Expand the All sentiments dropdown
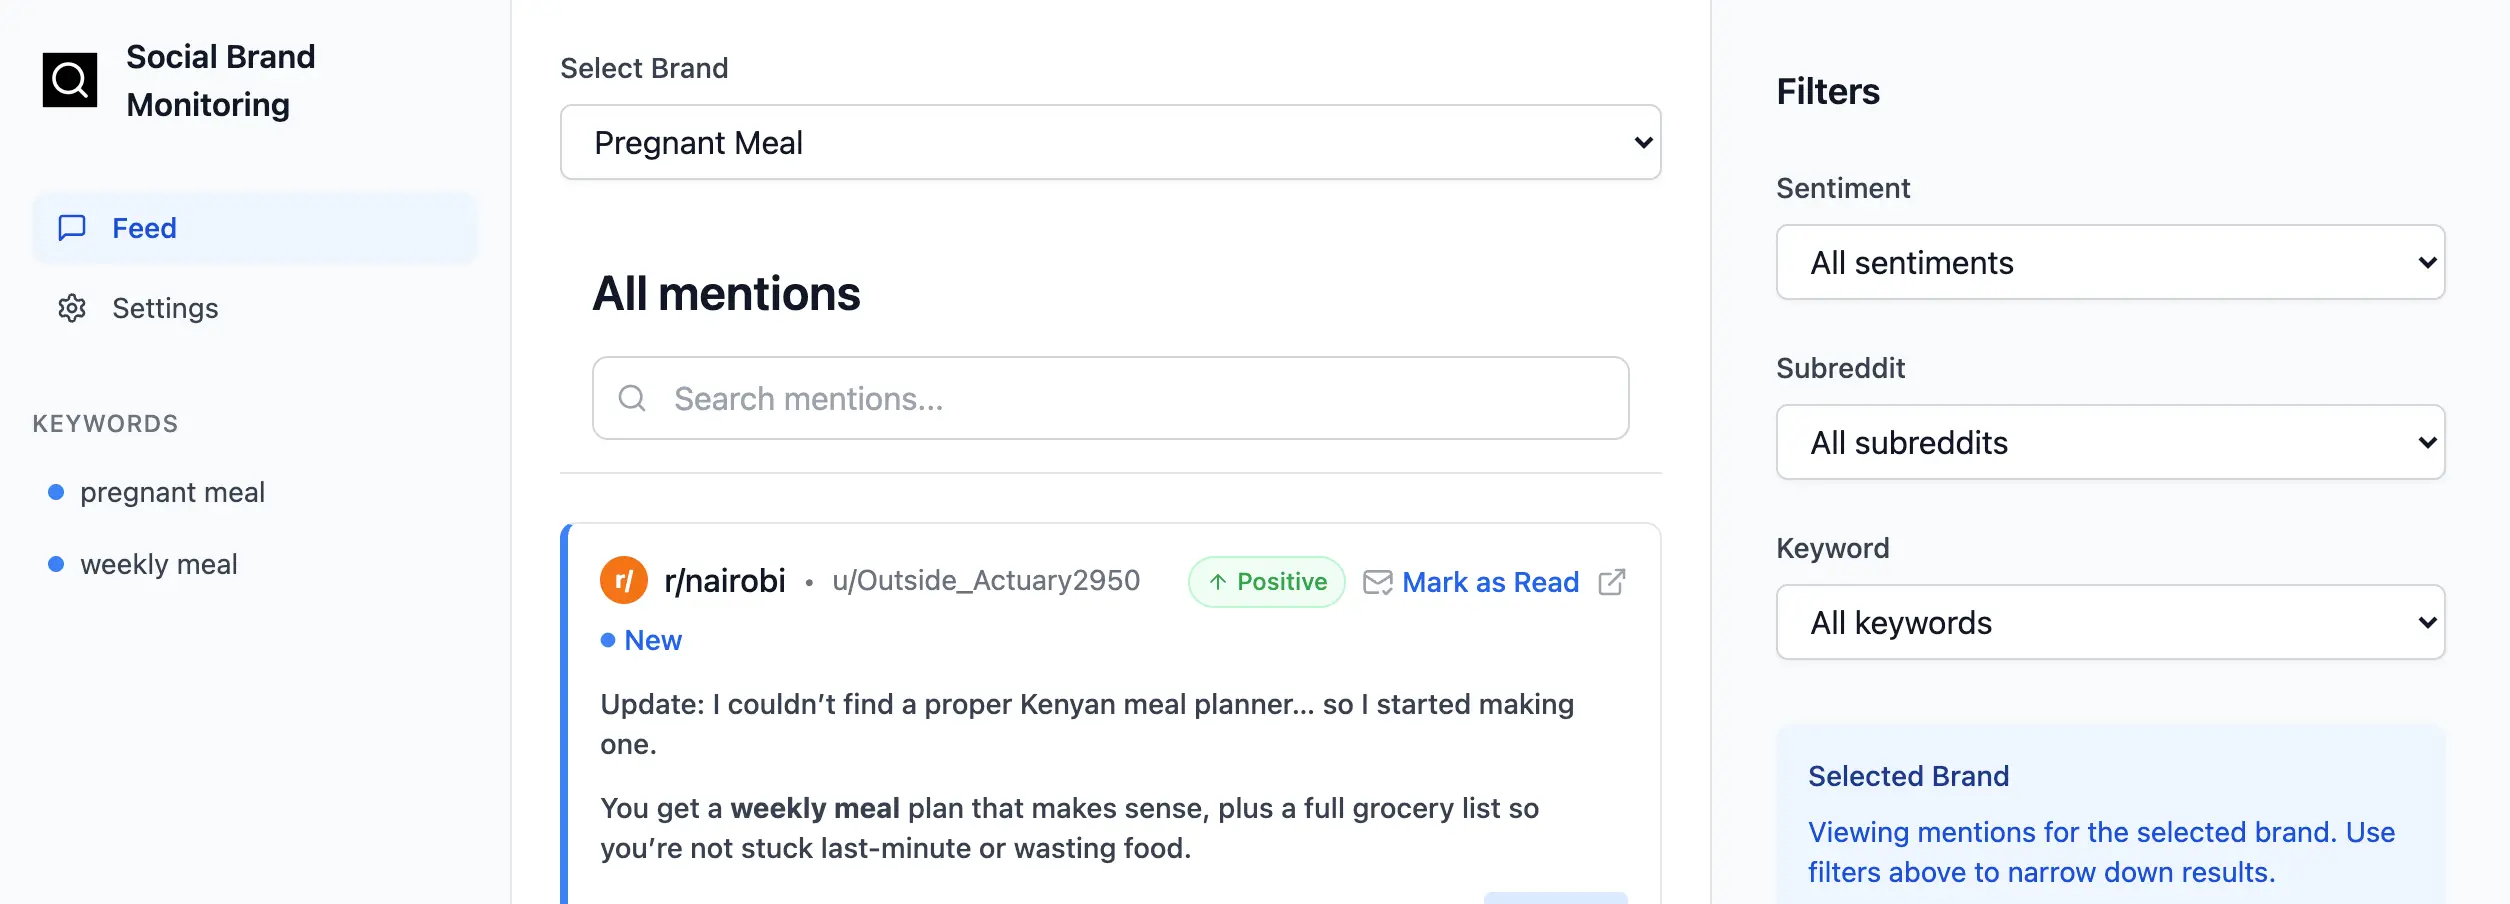This screenshot has width=2510, height=904. [2110, 262]
